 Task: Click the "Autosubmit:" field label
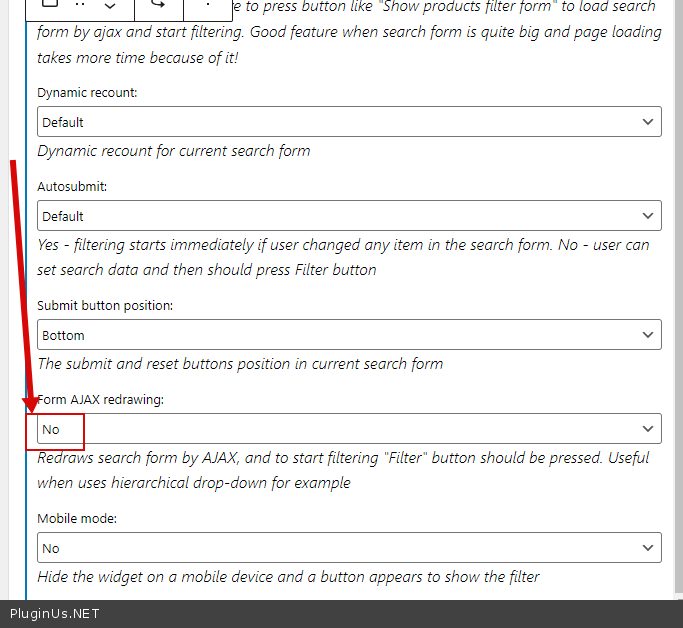coord(72,187)
